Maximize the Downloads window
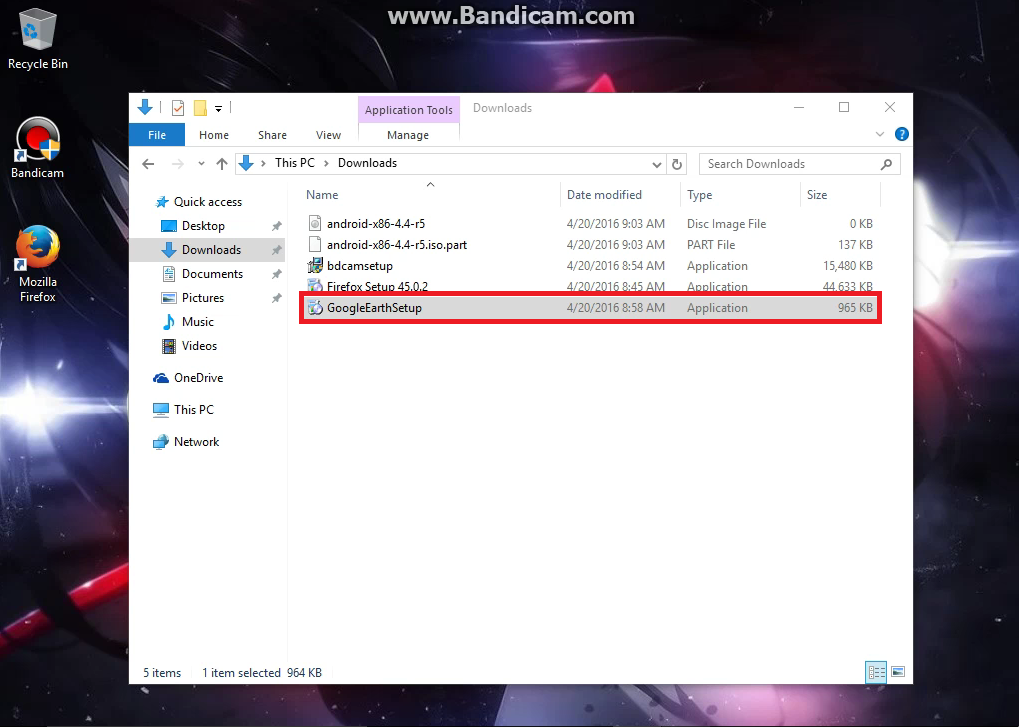The height and width of the screenshot is (727, 1019). click(844, 107)
